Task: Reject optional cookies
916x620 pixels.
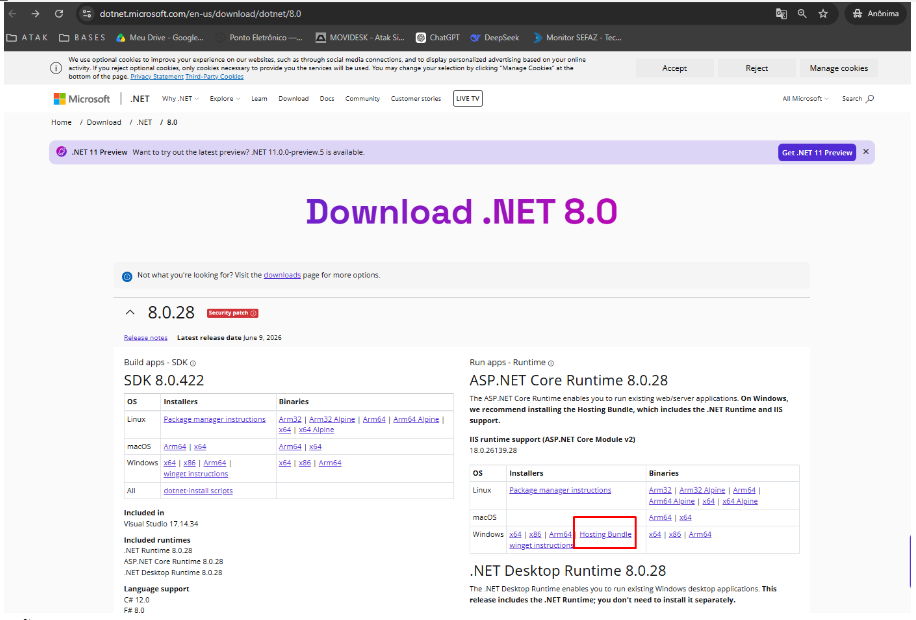Action: pos(757,68)
